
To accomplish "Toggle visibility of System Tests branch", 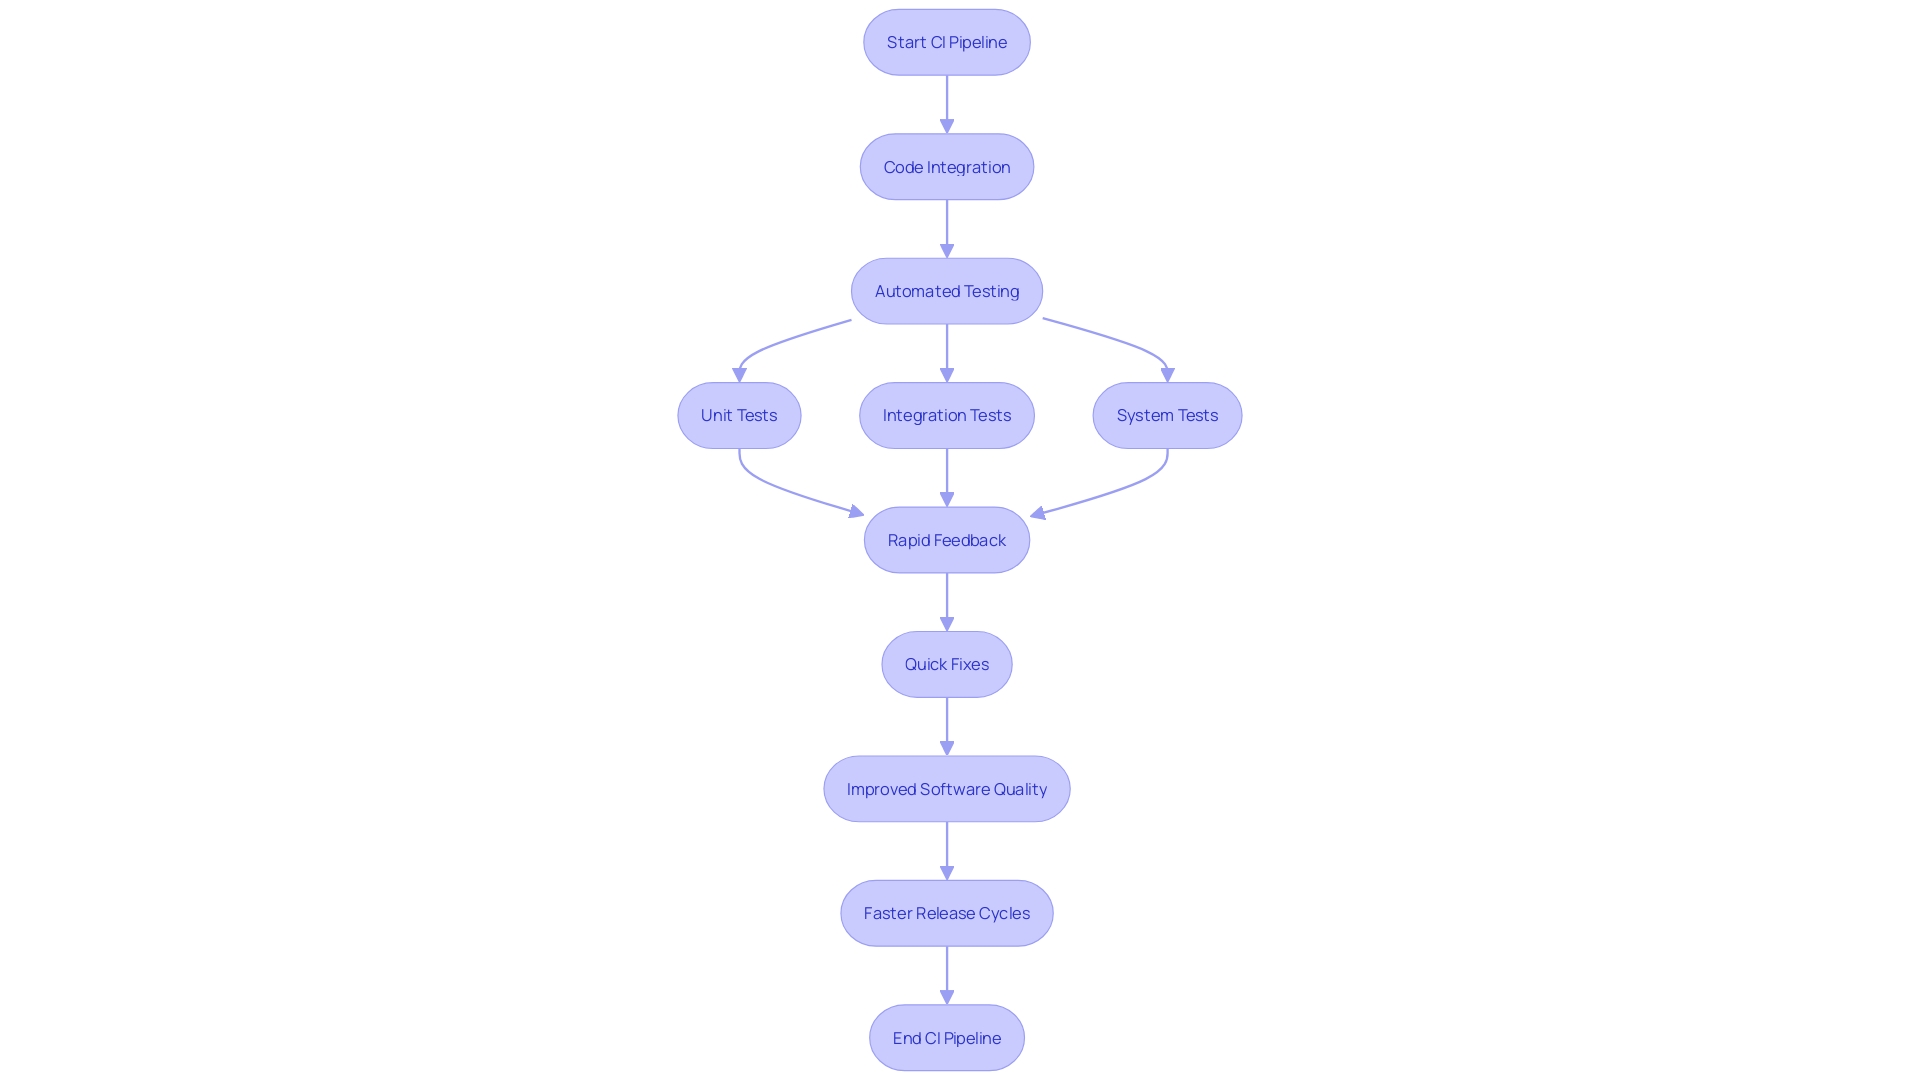I will point(1167,415).
